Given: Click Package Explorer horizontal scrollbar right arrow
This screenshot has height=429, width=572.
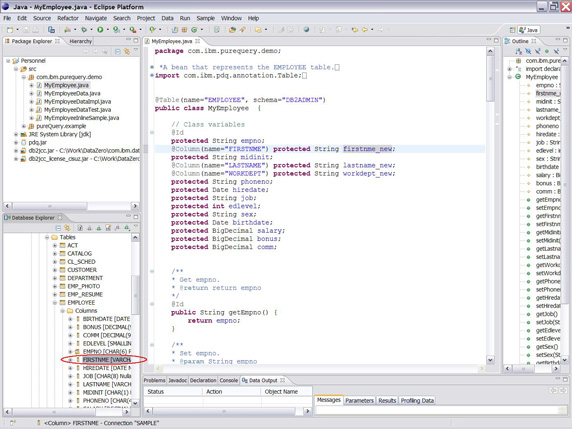Looking at the screenshot, I should (135, 206).
